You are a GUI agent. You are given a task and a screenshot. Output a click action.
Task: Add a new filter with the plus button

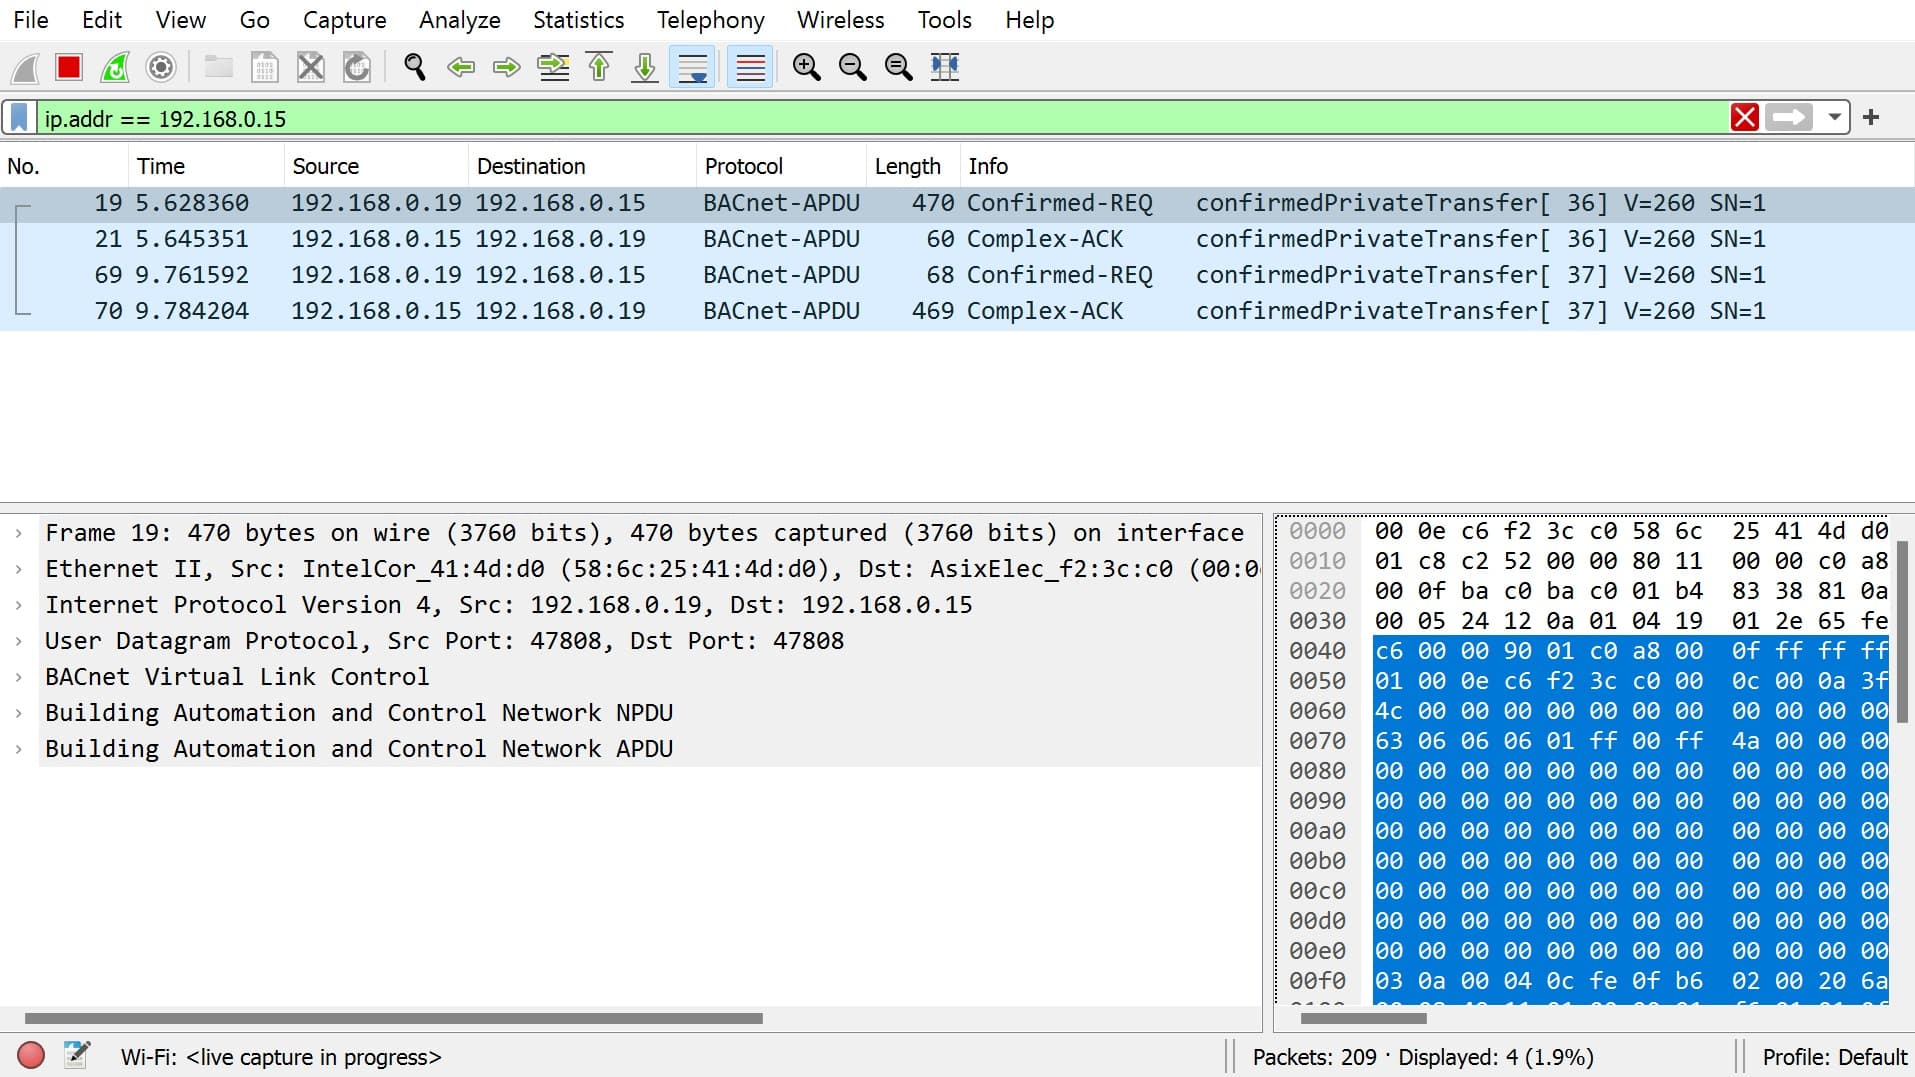(x=1871, y=118)
